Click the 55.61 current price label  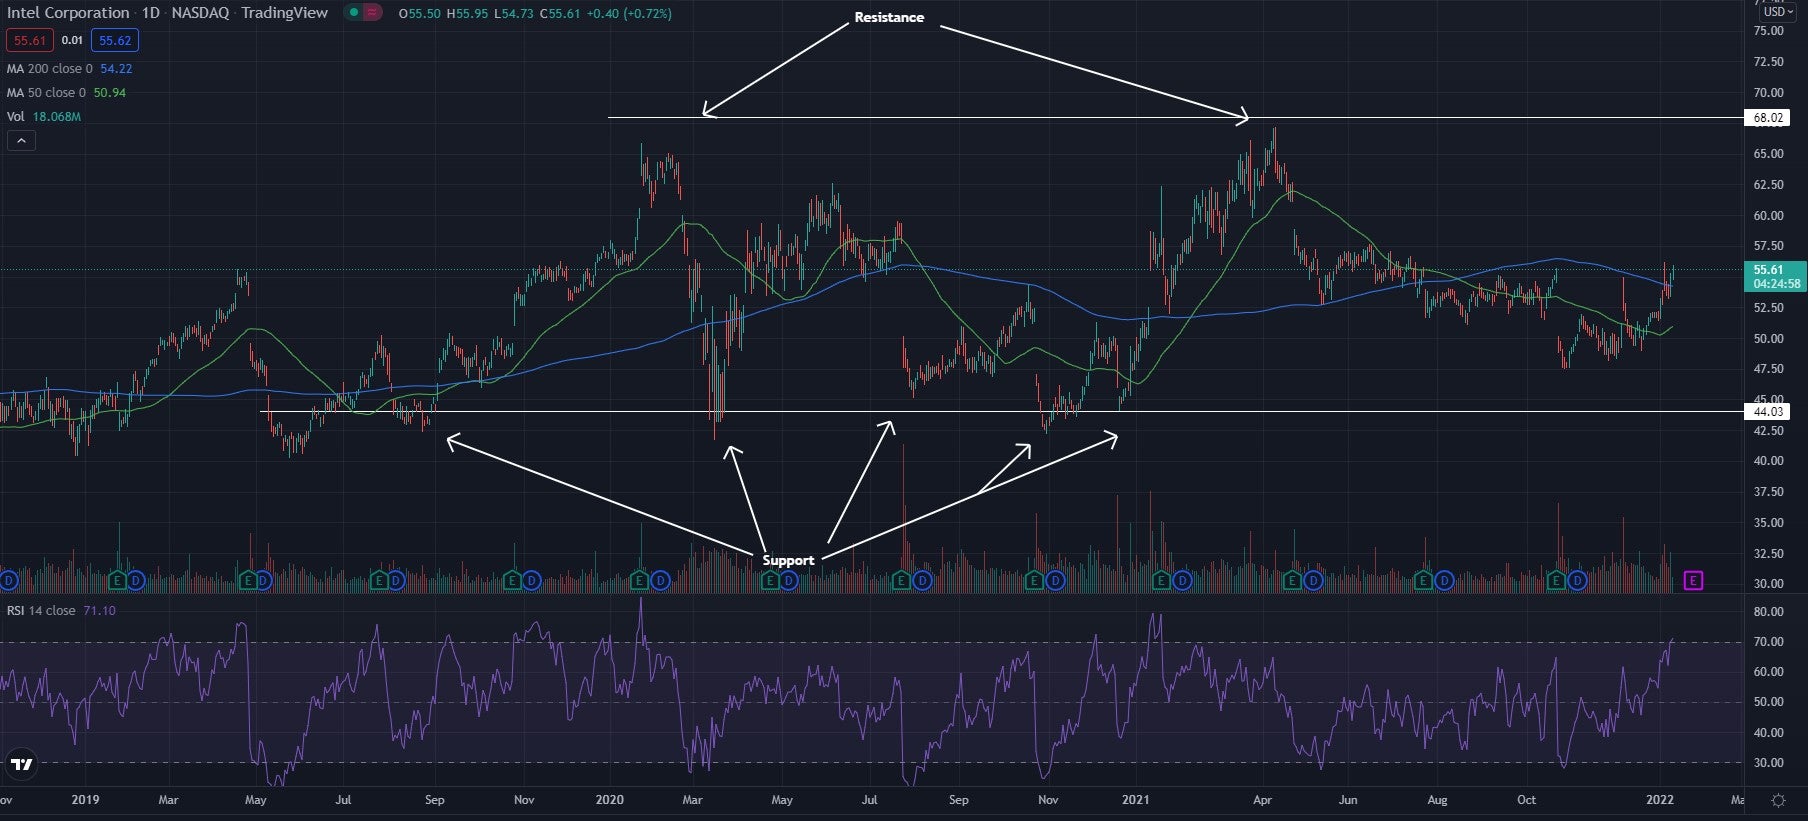[1775, 276]
